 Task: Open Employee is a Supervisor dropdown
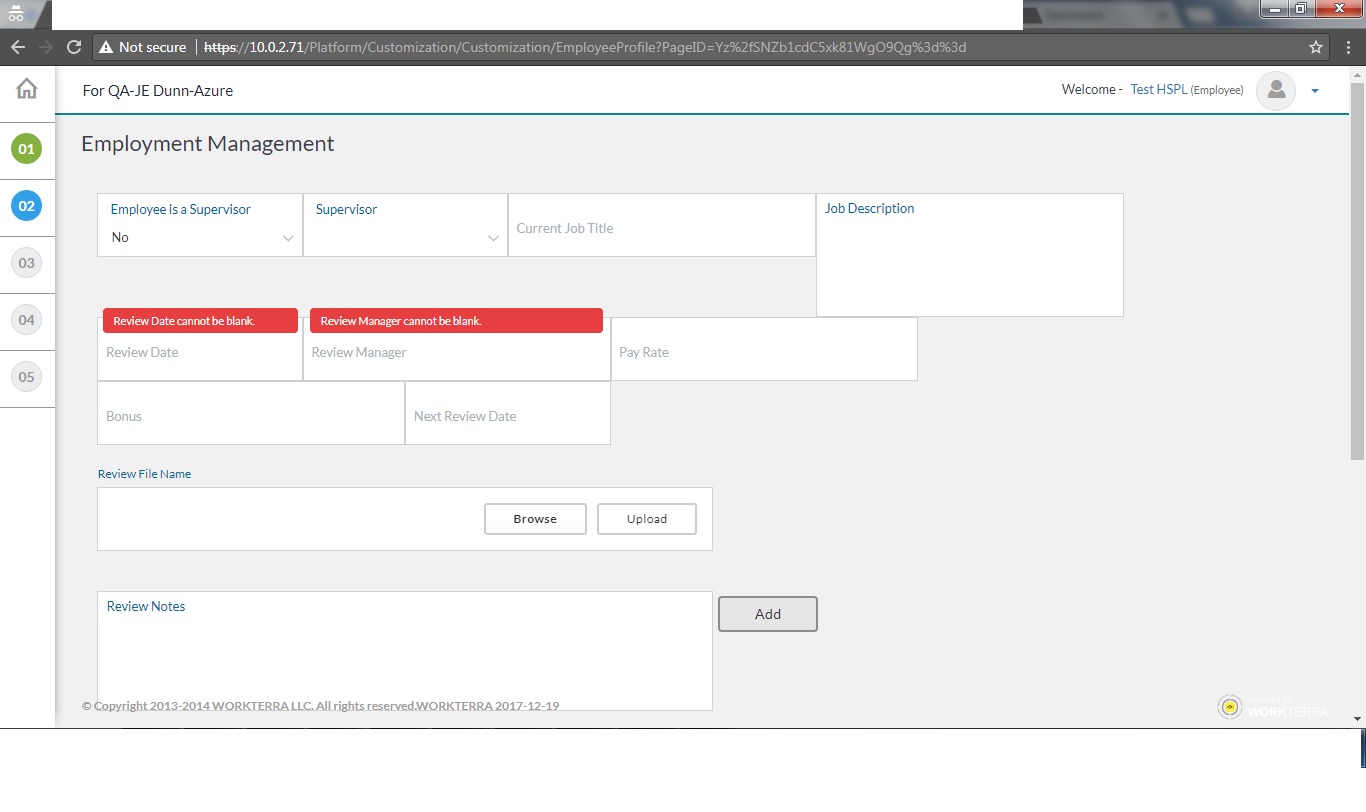pyautogui.click(x=200, y=225)
